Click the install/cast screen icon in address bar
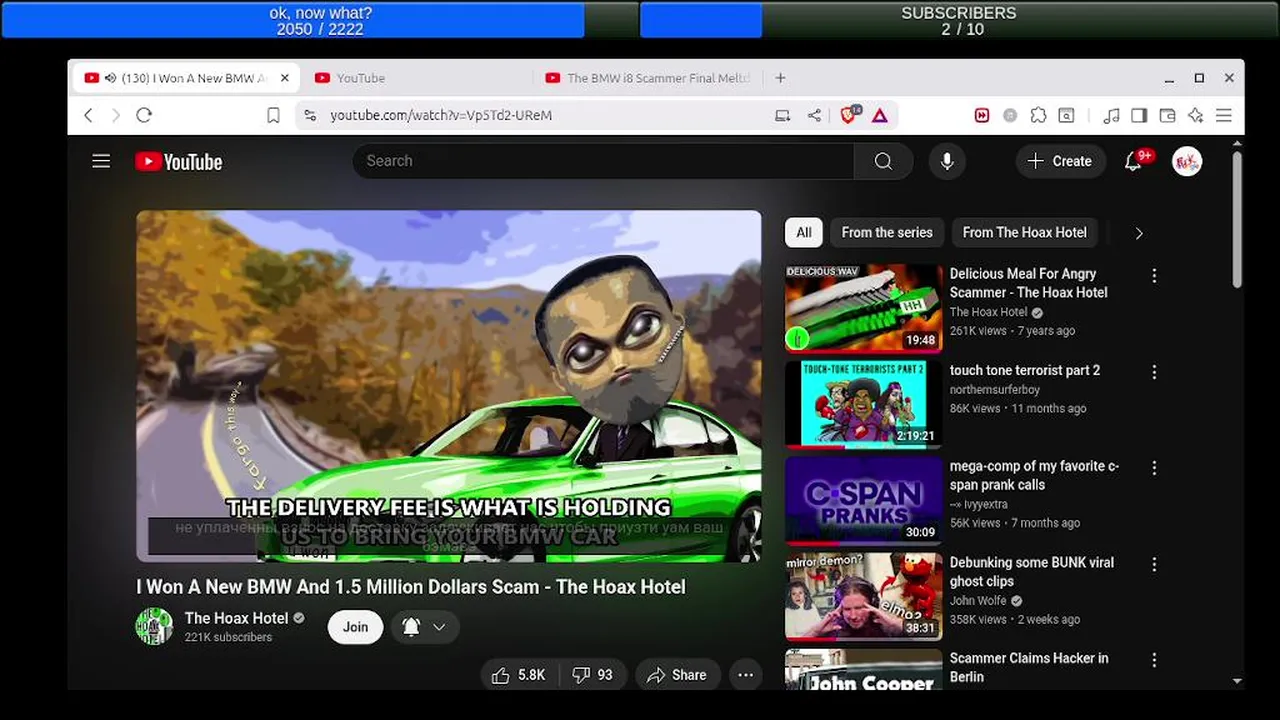Viewport: 1280px width, 720px height. click(x=783, y=115)
